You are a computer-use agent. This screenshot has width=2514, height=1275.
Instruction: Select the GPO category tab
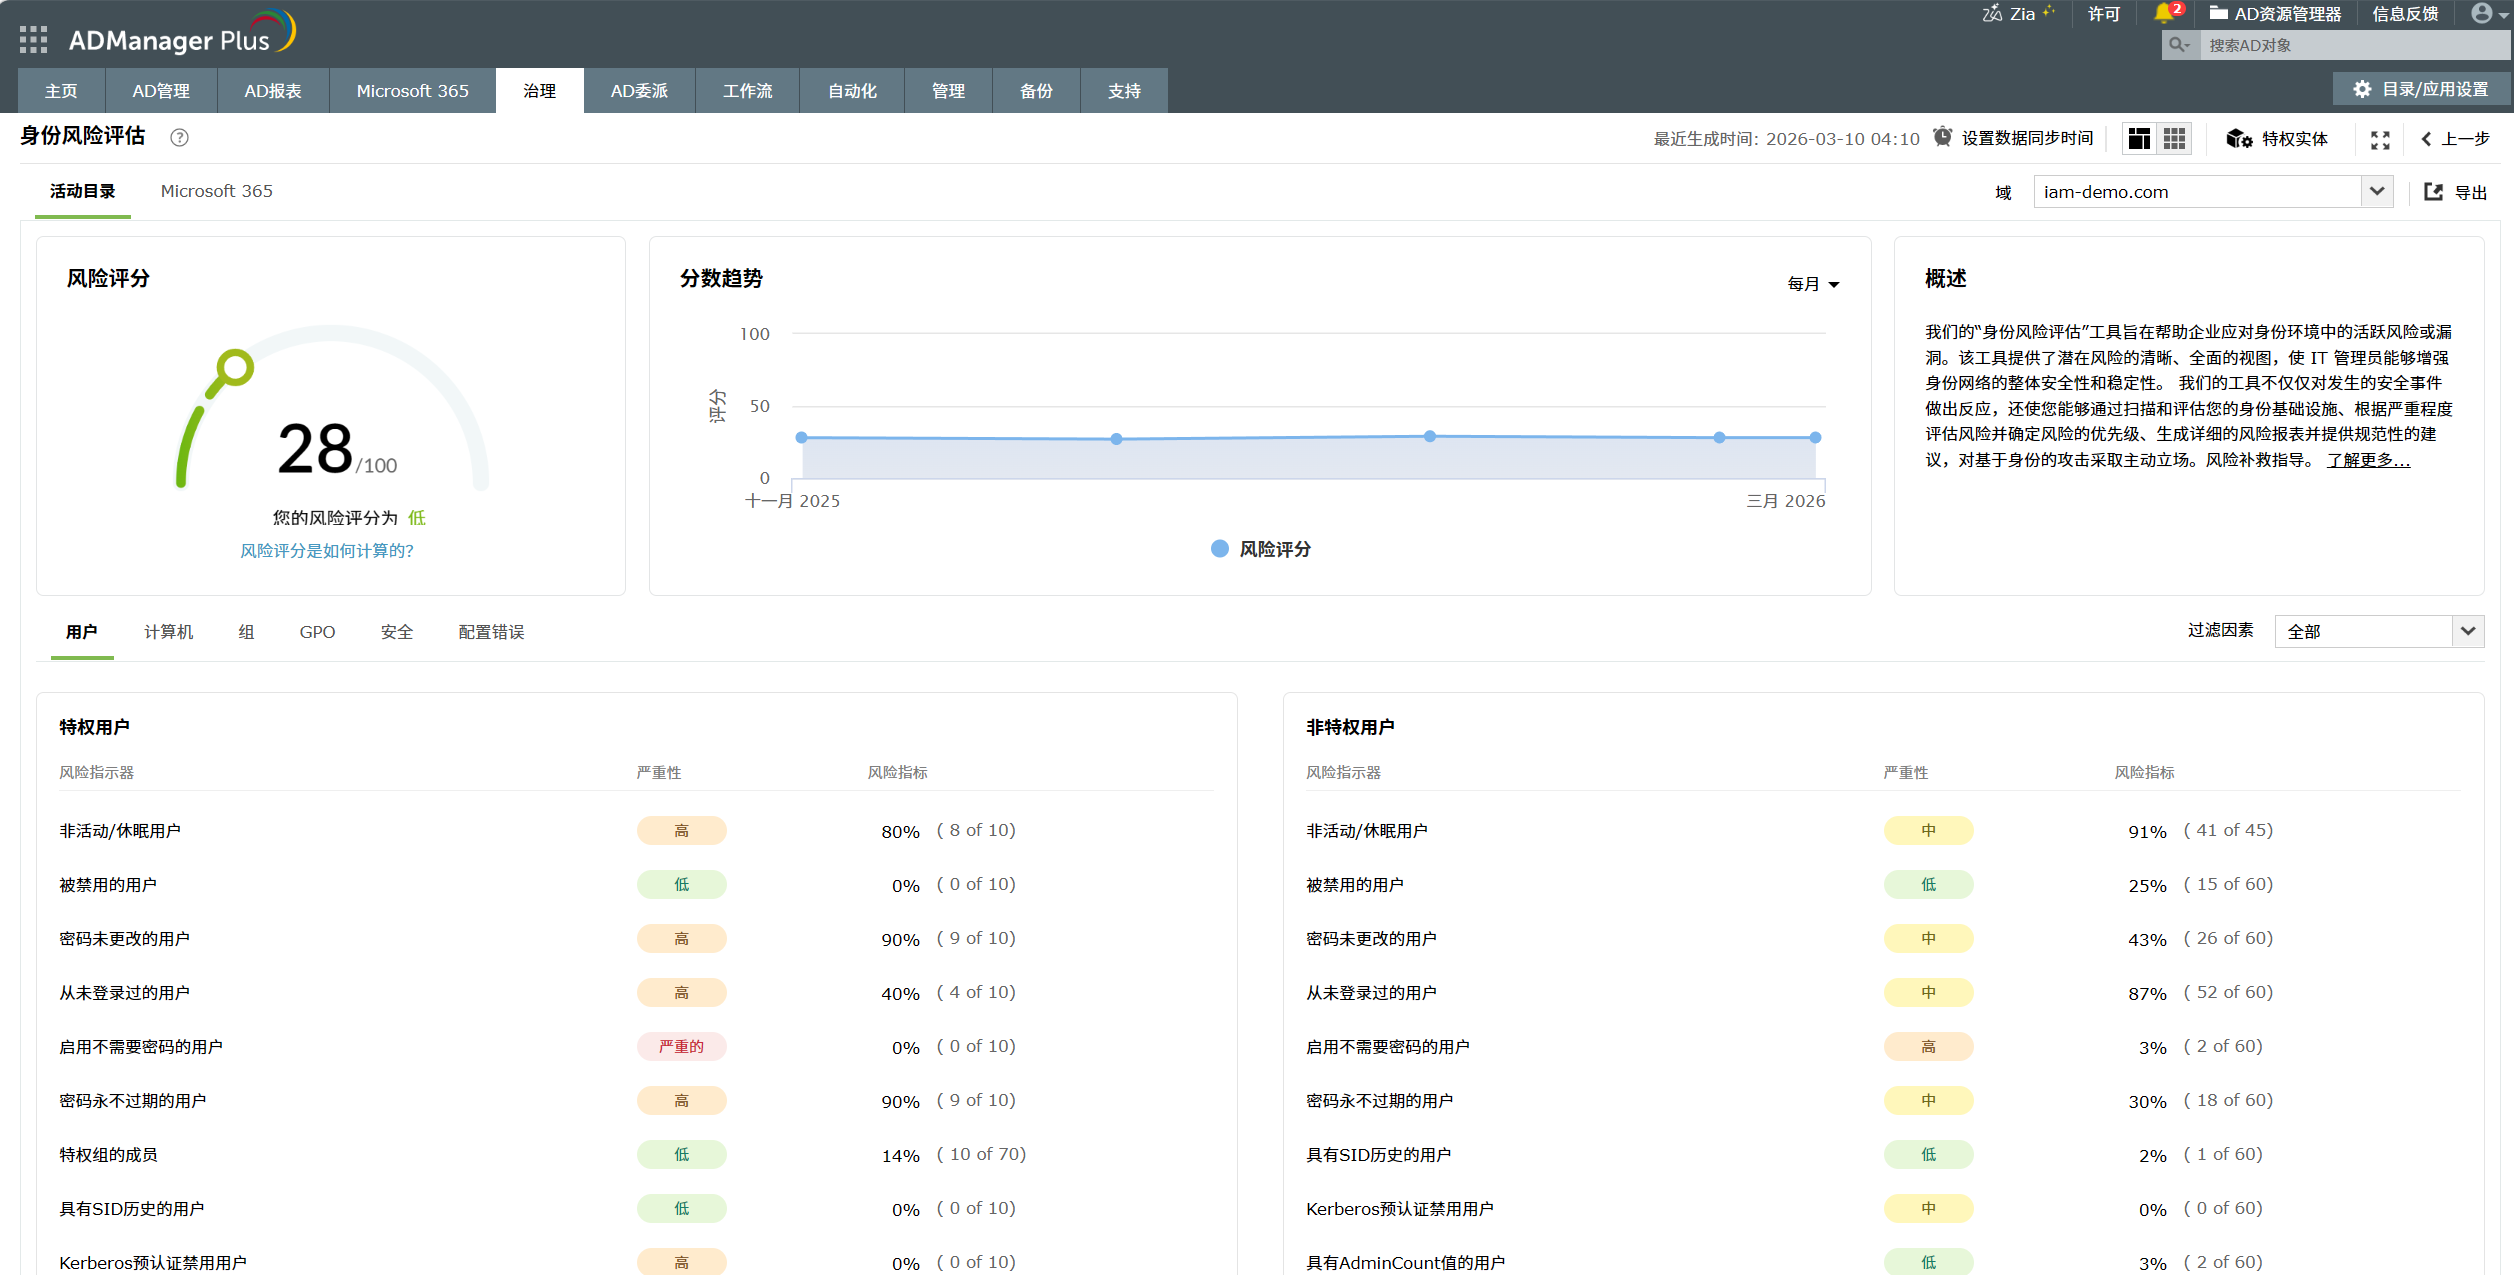pyautogui.click(x=317, y=632)
